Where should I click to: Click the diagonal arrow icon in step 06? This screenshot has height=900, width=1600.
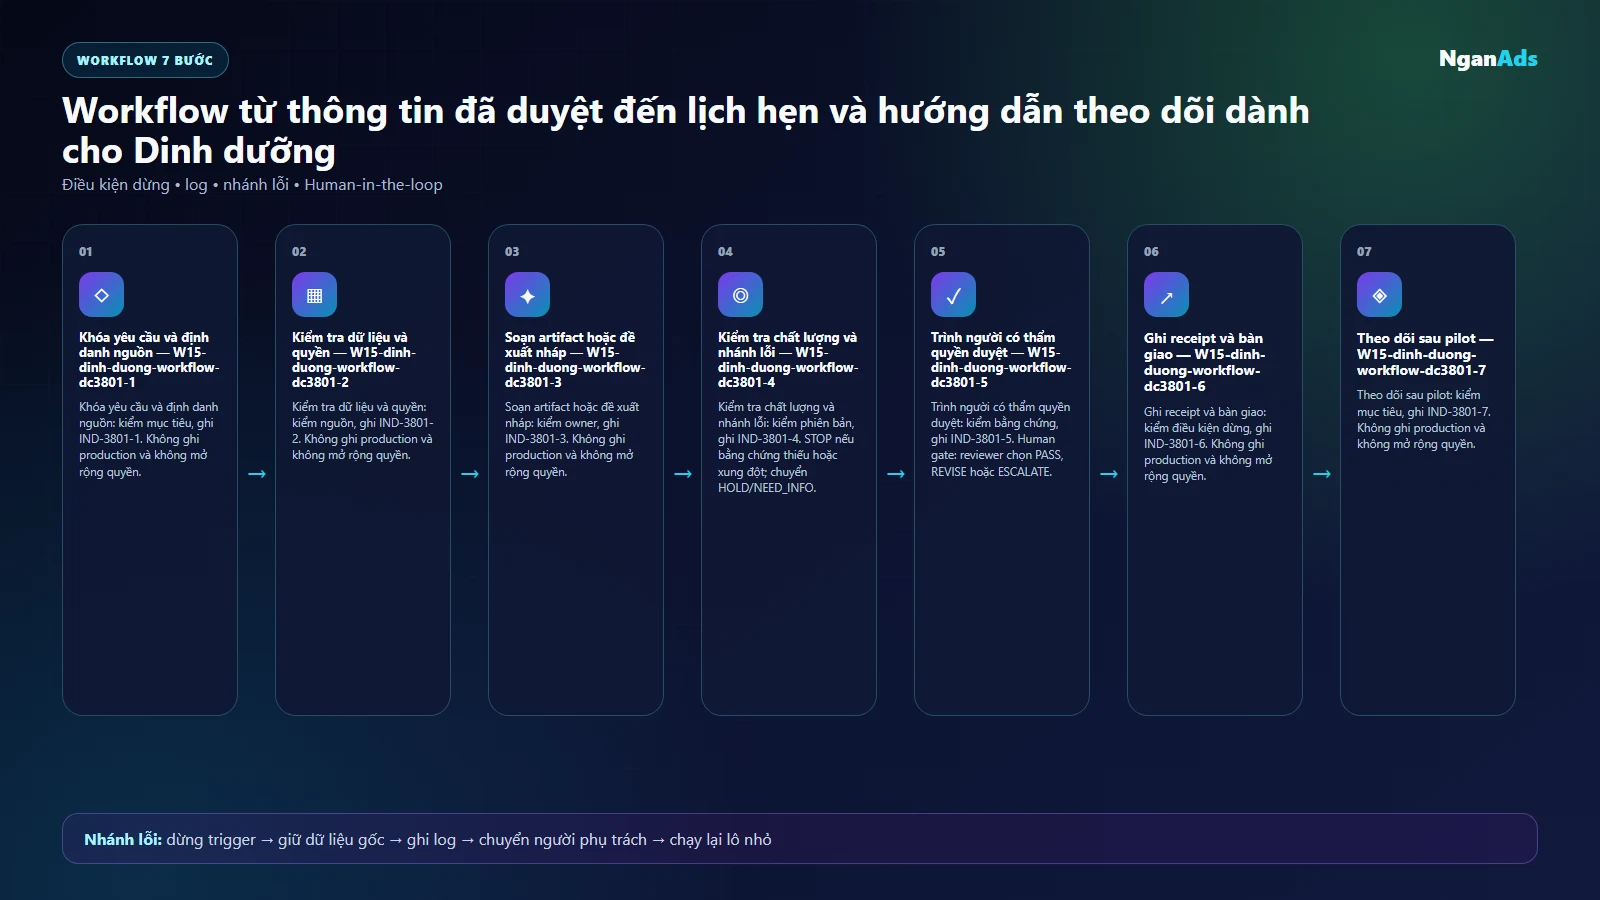click(1166, 295)
